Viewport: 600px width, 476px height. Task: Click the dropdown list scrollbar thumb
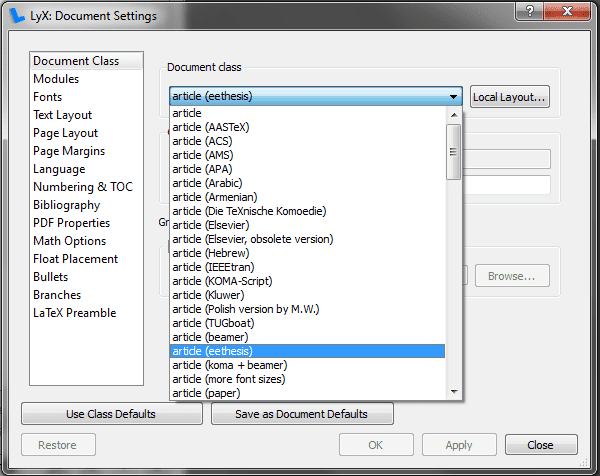pos(453,153)
